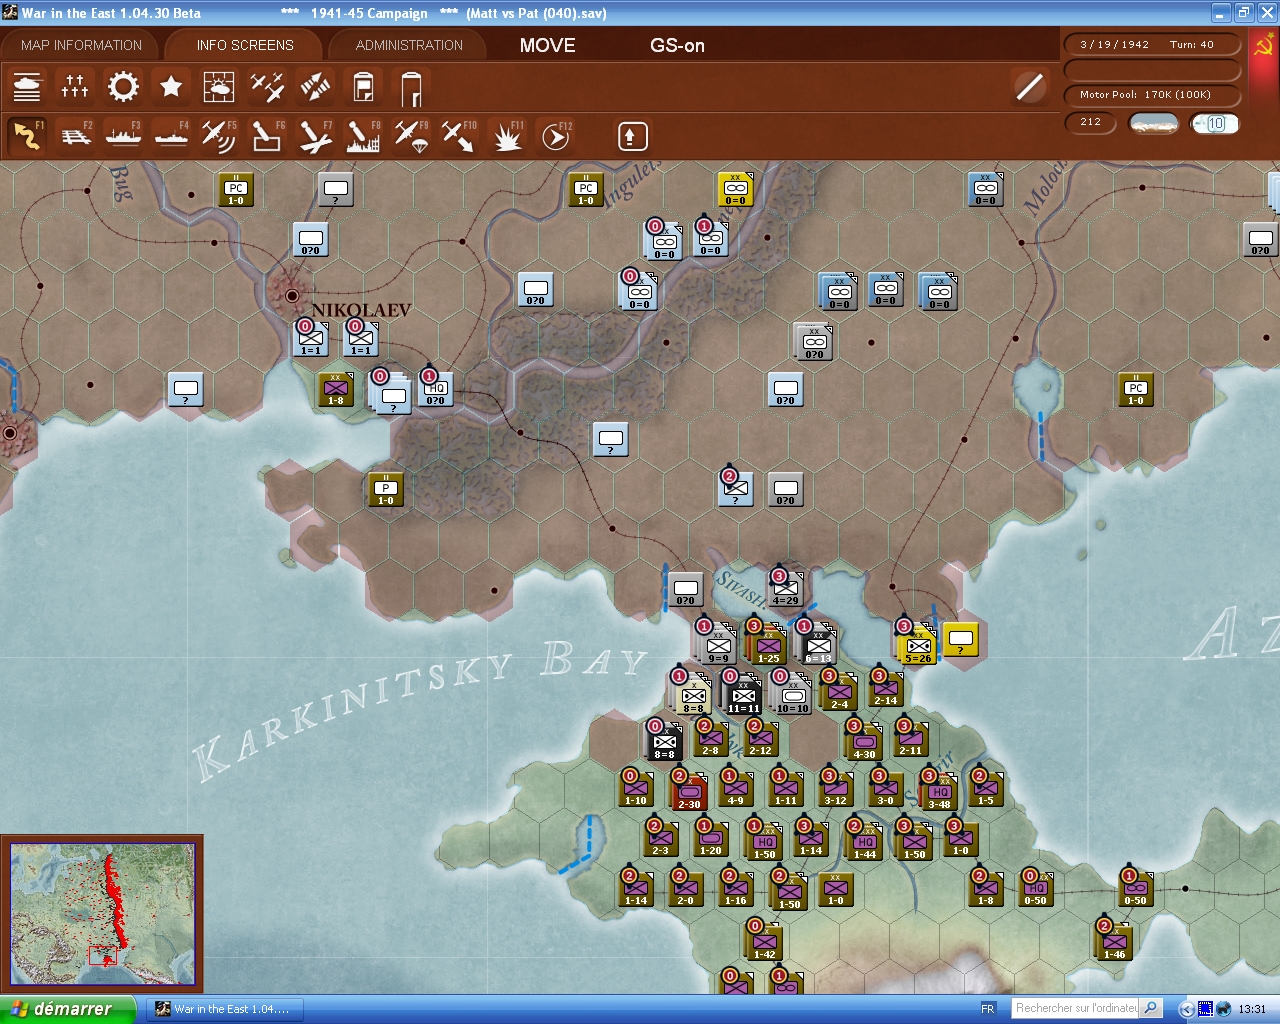Toggle F1 move mode
The height and width of the screenshot is (1024, 1280).
[x=27, y=135]
